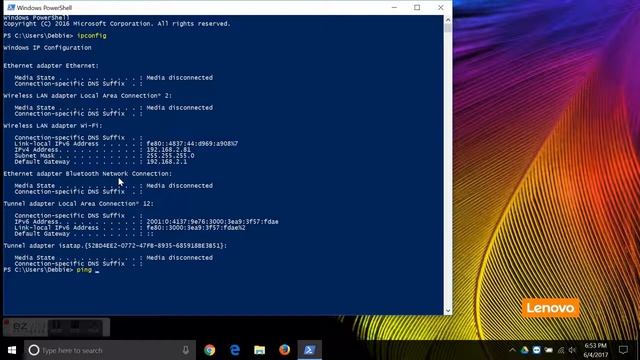Viewport: 640px width, 360px height.
Task: Click 'Wireless LAN adapter Wi-Fi:' heading
Action: tap(53, 125)
